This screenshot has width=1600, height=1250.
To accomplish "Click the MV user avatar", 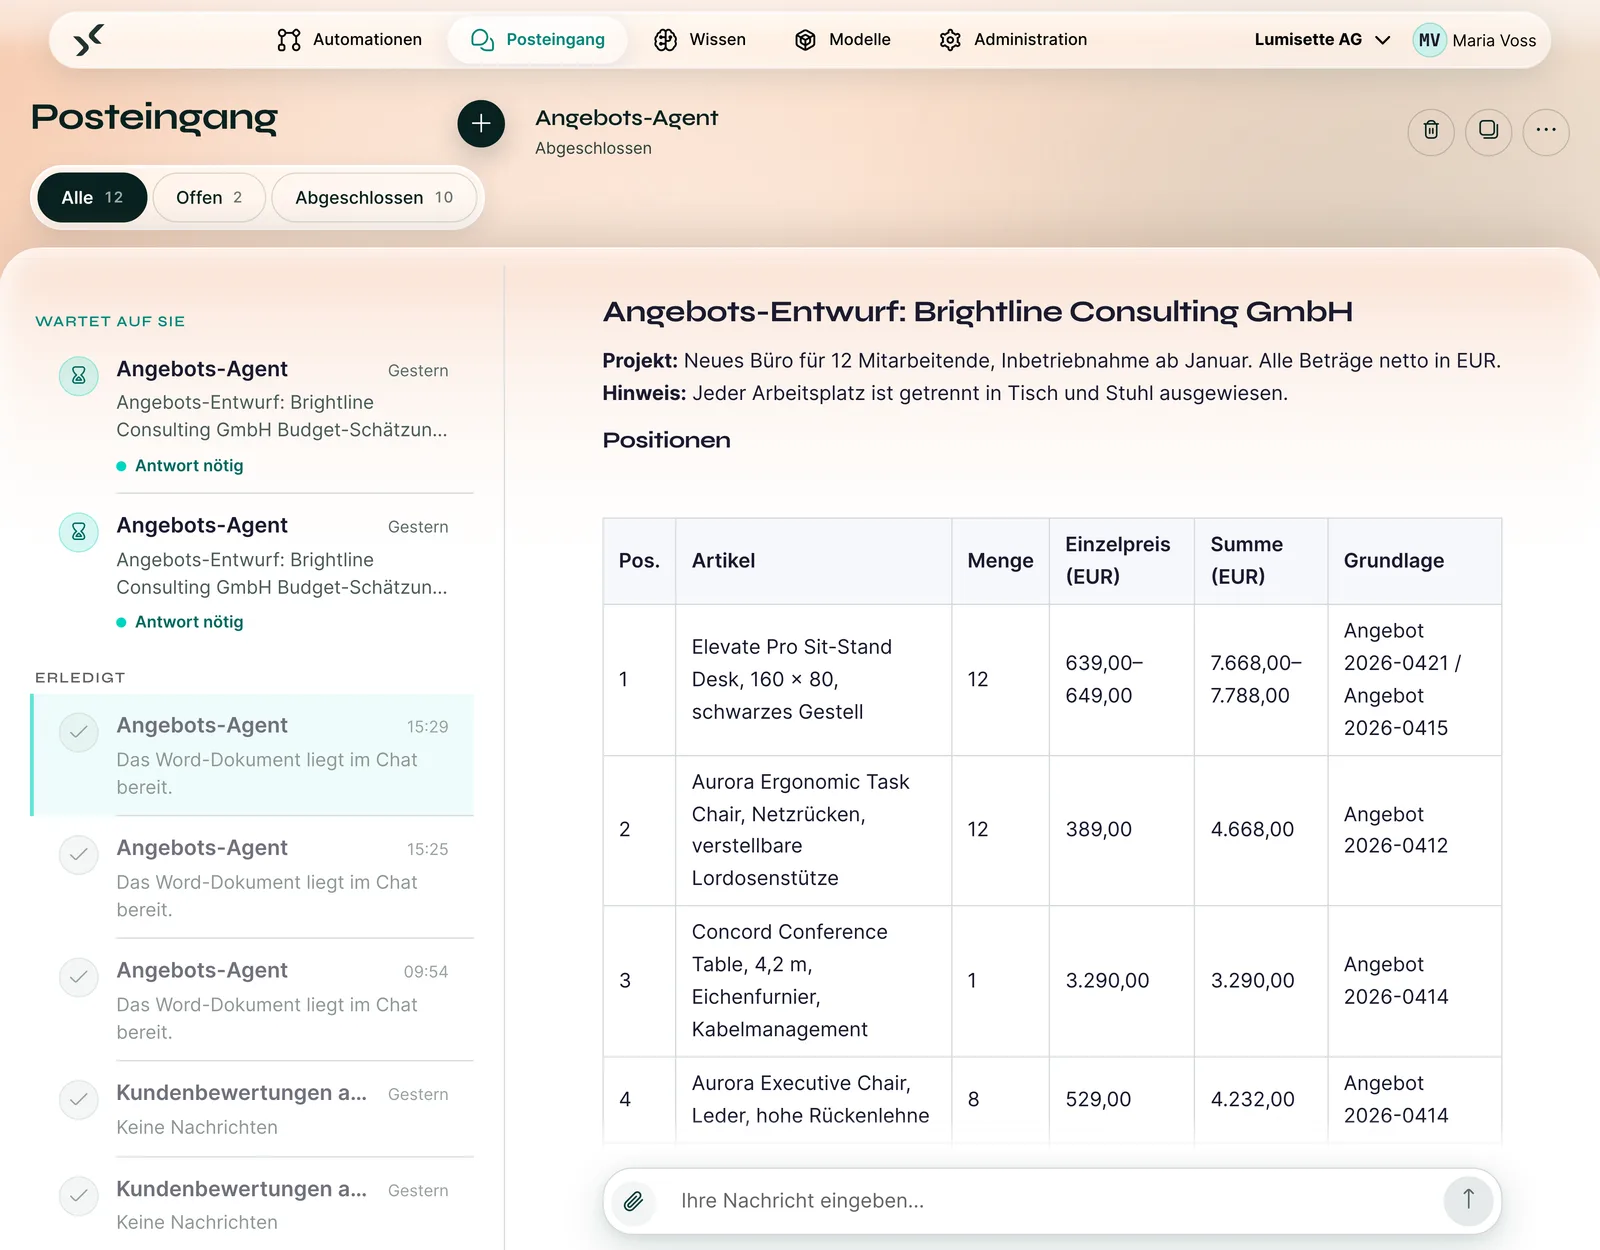I will point(1429,40).
